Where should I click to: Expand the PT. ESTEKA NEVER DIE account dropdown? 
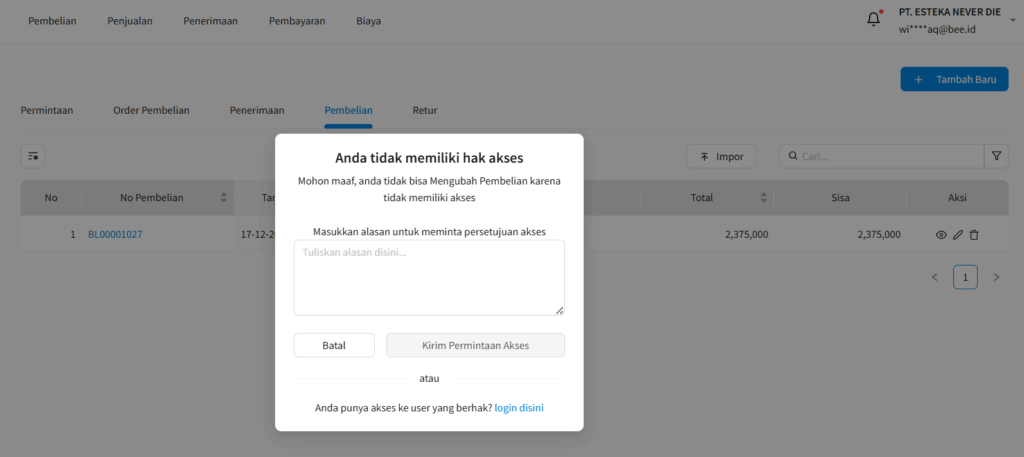click(x=1014, y=20)
